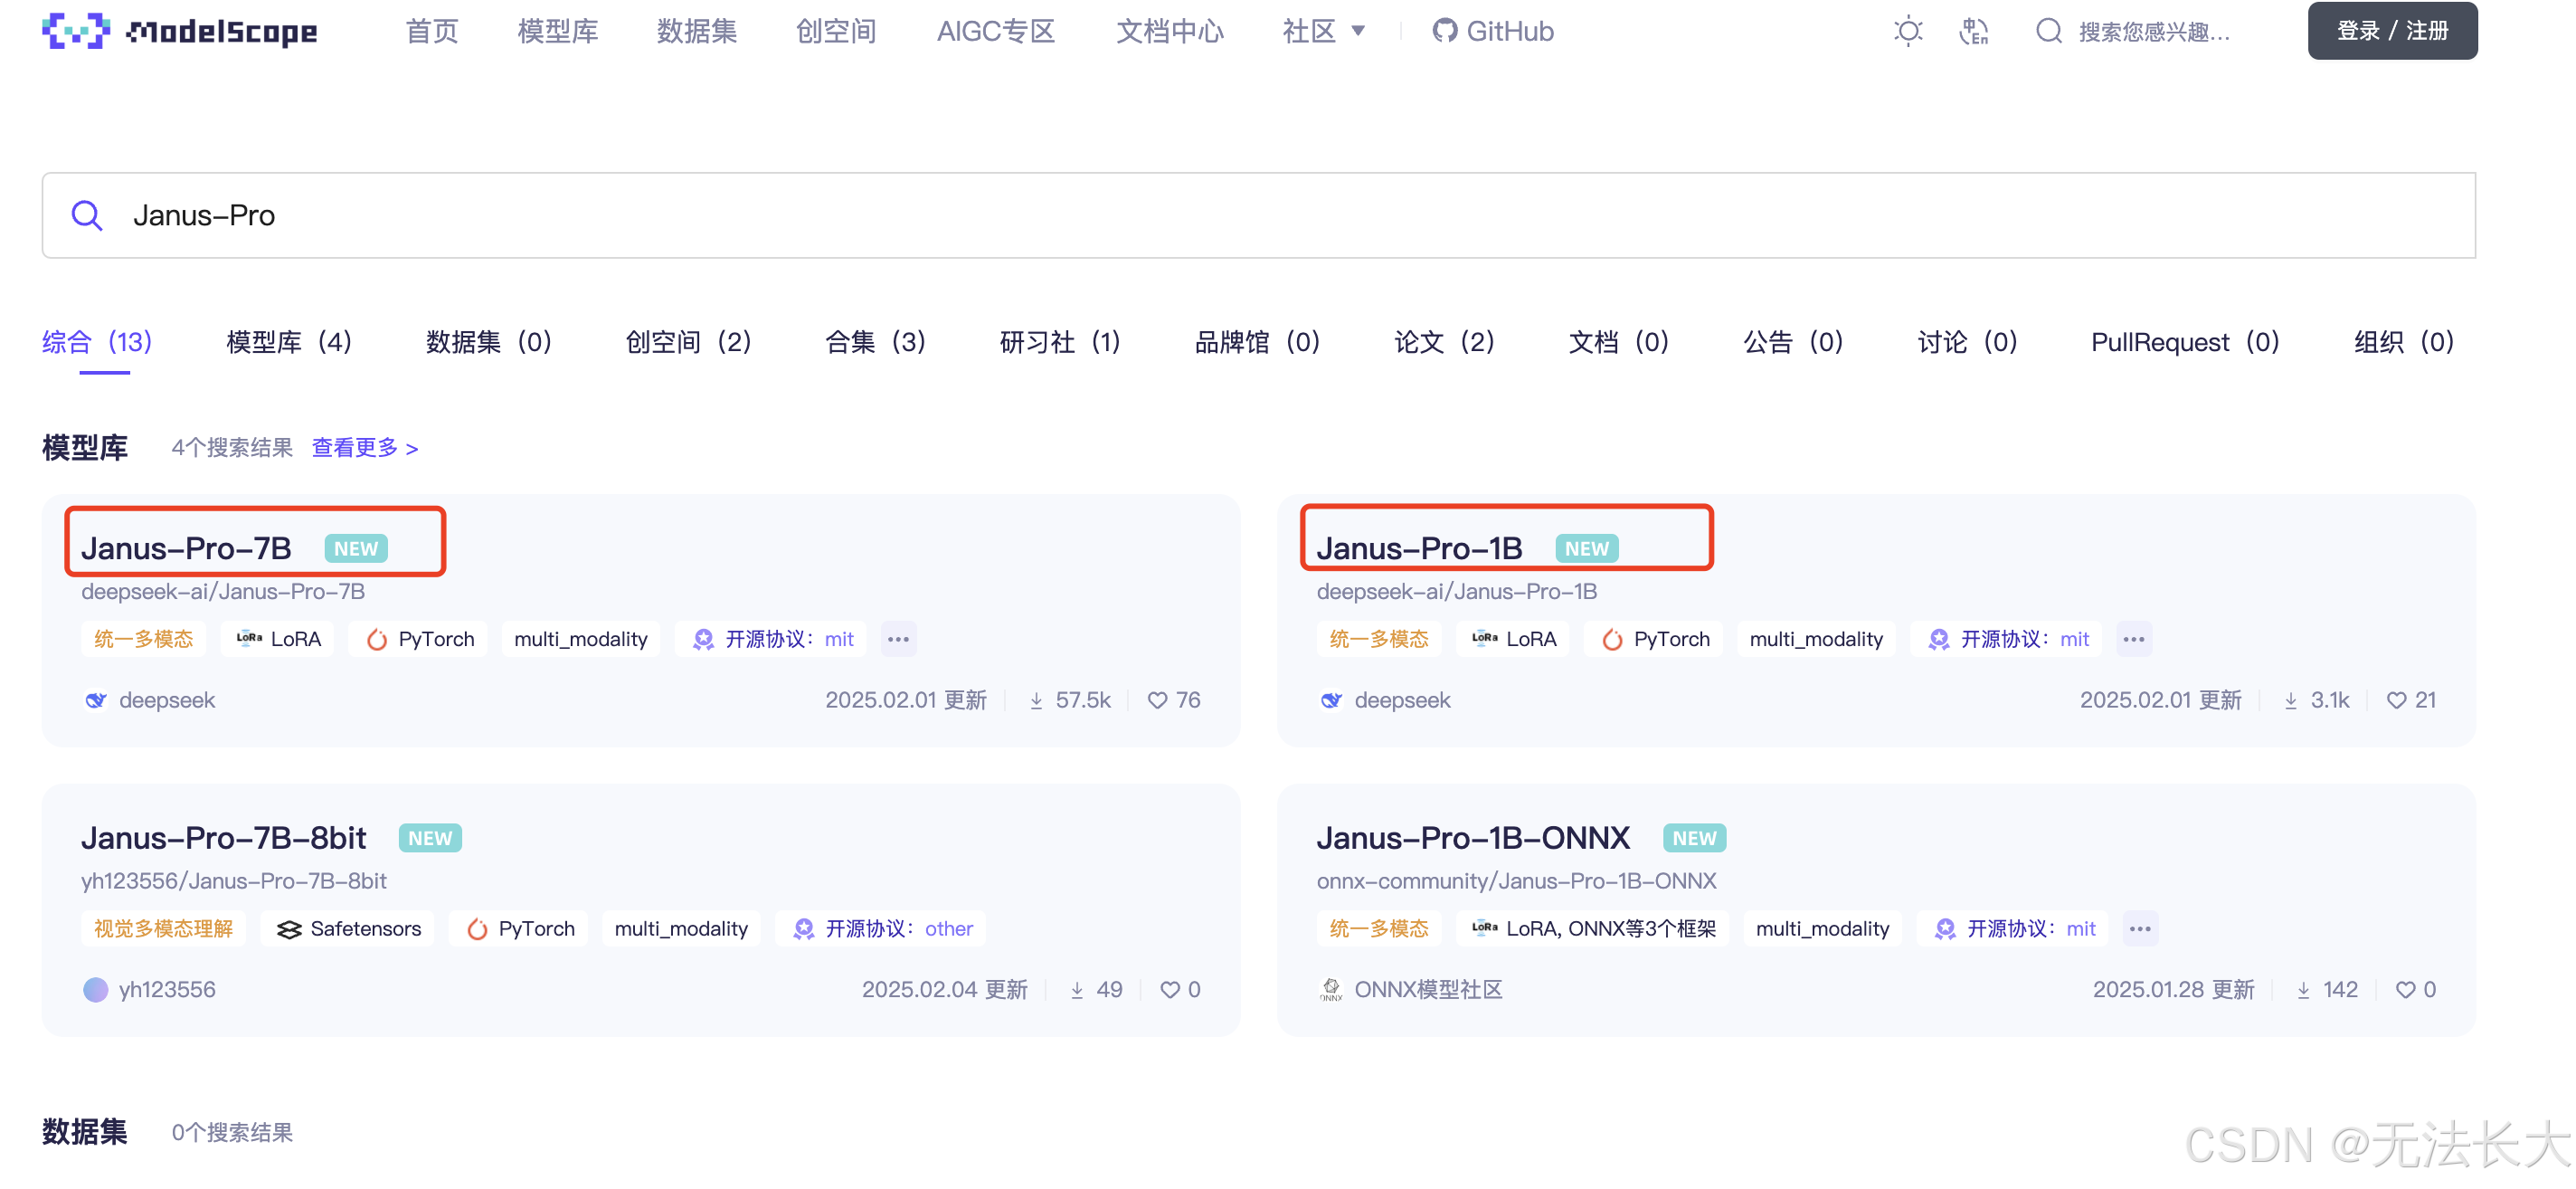
Task: Click the ModelScope logo icon
Action: pos(75,31)
